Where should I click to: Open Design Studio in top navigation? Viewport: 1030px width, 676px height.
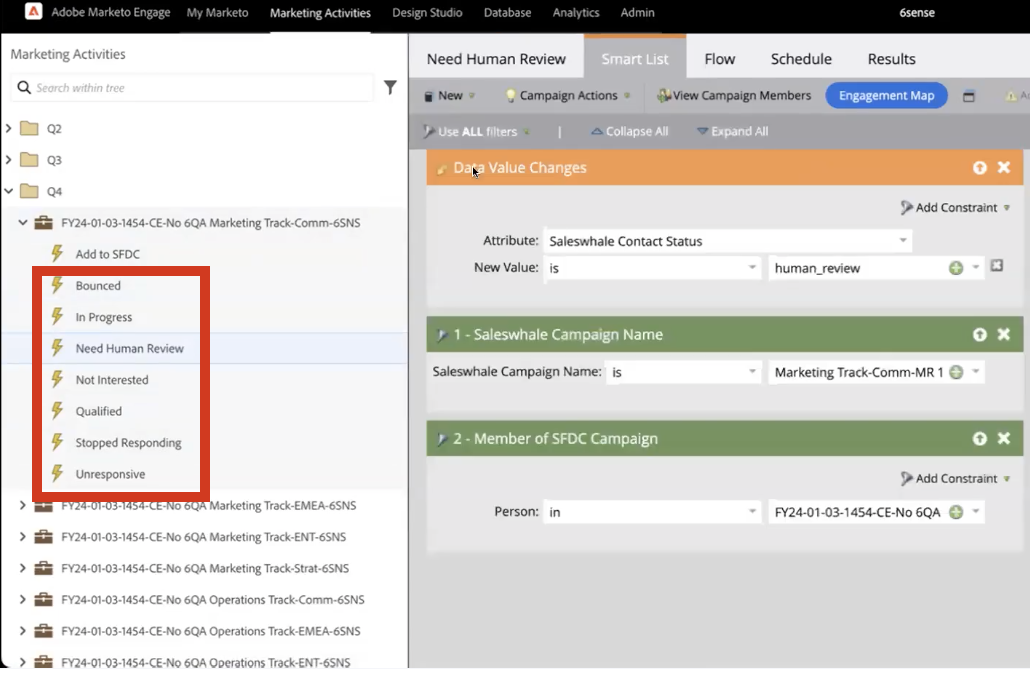[x=427, y=12]
